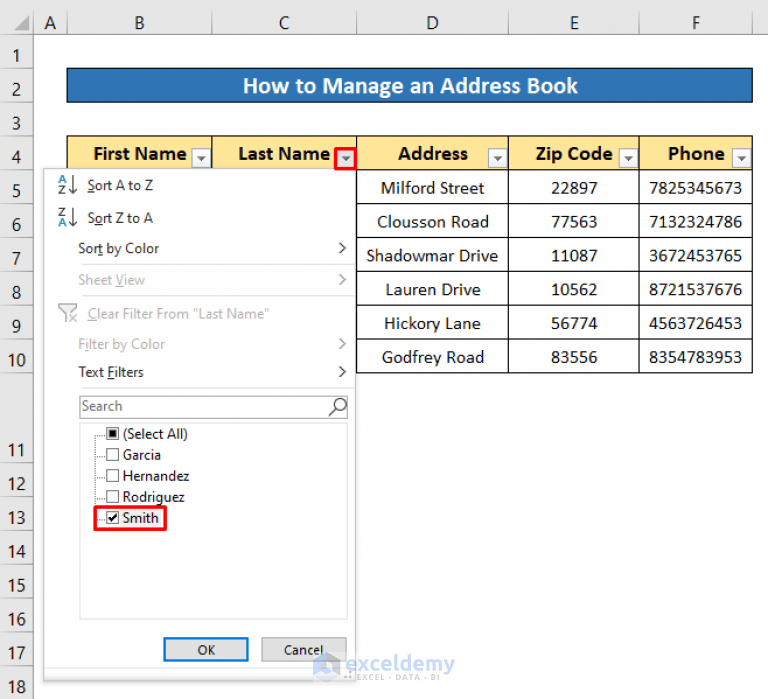
Task: Click zip code cell 11087
Action: pyautogui.click(x=574, y=255)
